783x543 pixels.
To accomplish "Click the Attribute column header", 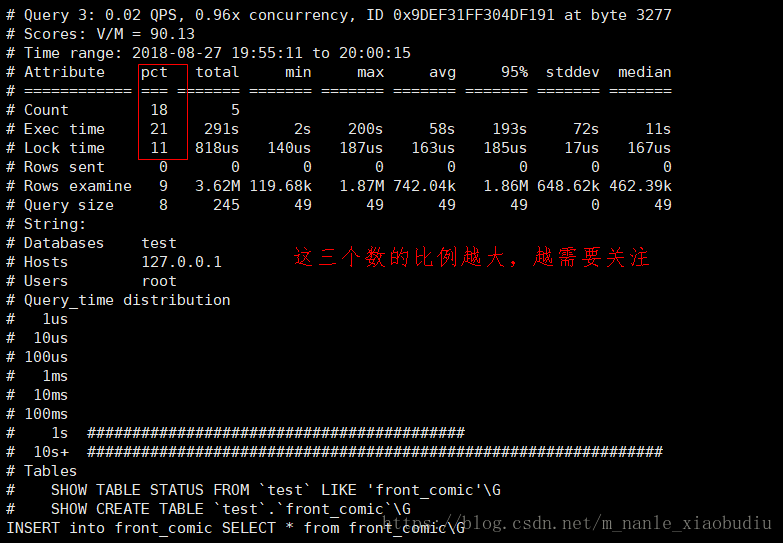I will pyautogui.click(x=64, y=72).
